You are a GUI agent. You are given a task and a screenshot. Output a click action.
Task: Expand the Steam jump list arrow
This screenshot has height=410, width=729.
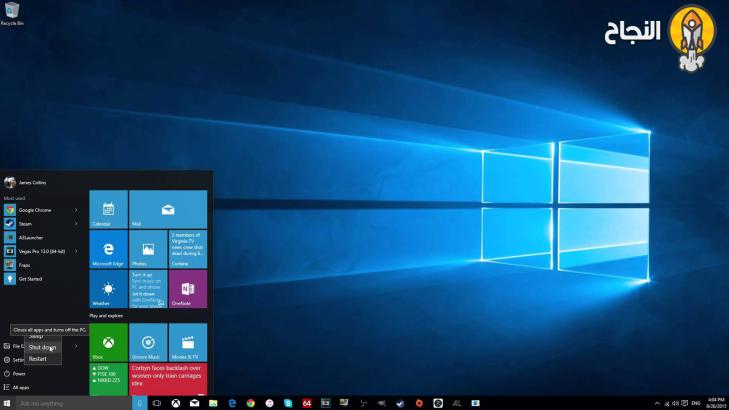coord(76,224)
